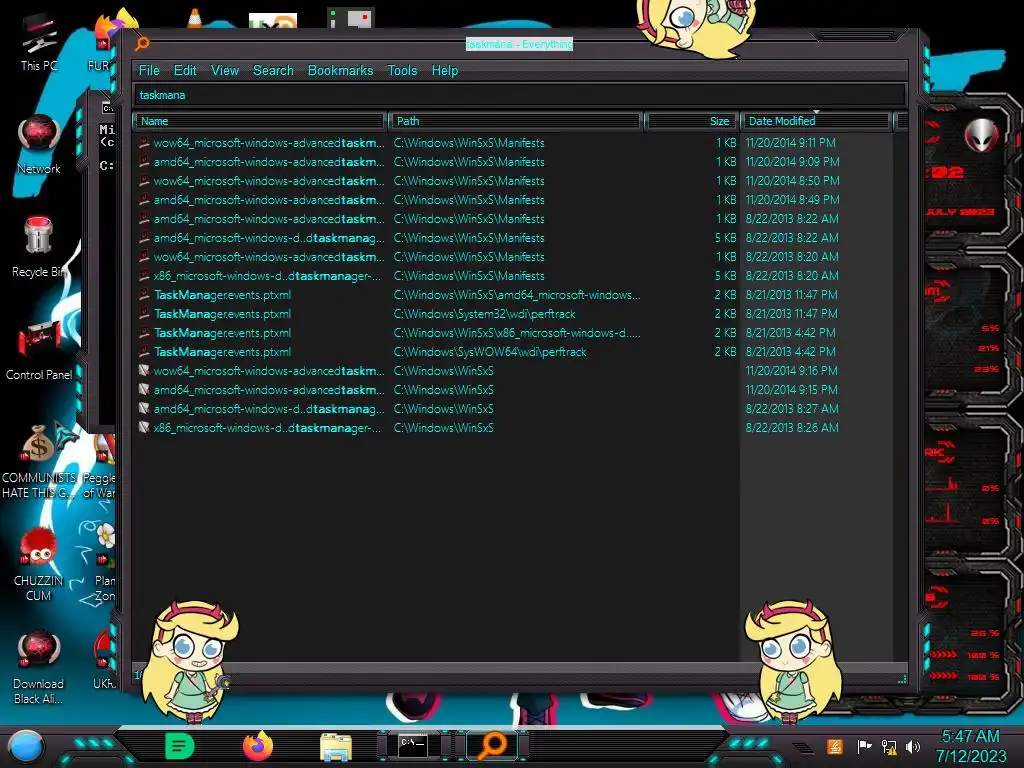The width and height of the screenshot is (1024, 768).
Task: Open the Download Black Ali... desktop icon
Action: click(39, 667)
